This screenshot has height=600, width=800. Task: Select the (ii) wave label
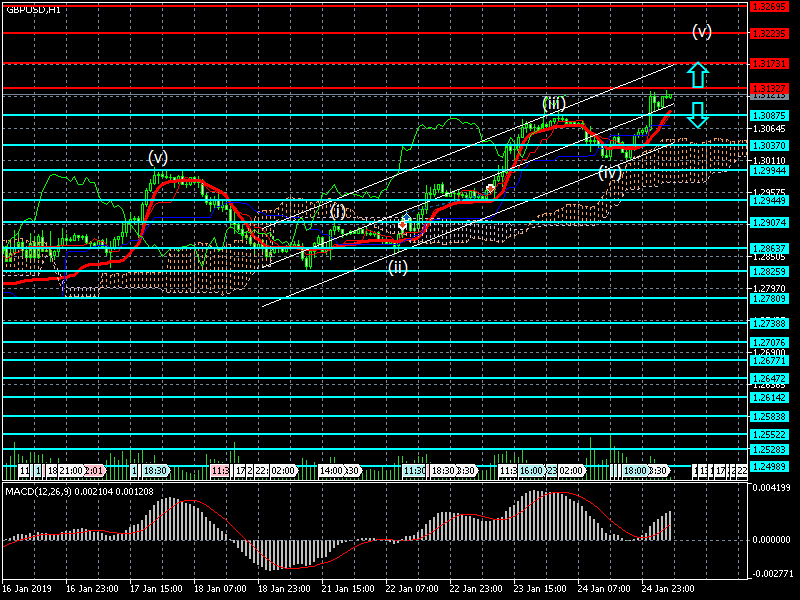coord(398,266)
